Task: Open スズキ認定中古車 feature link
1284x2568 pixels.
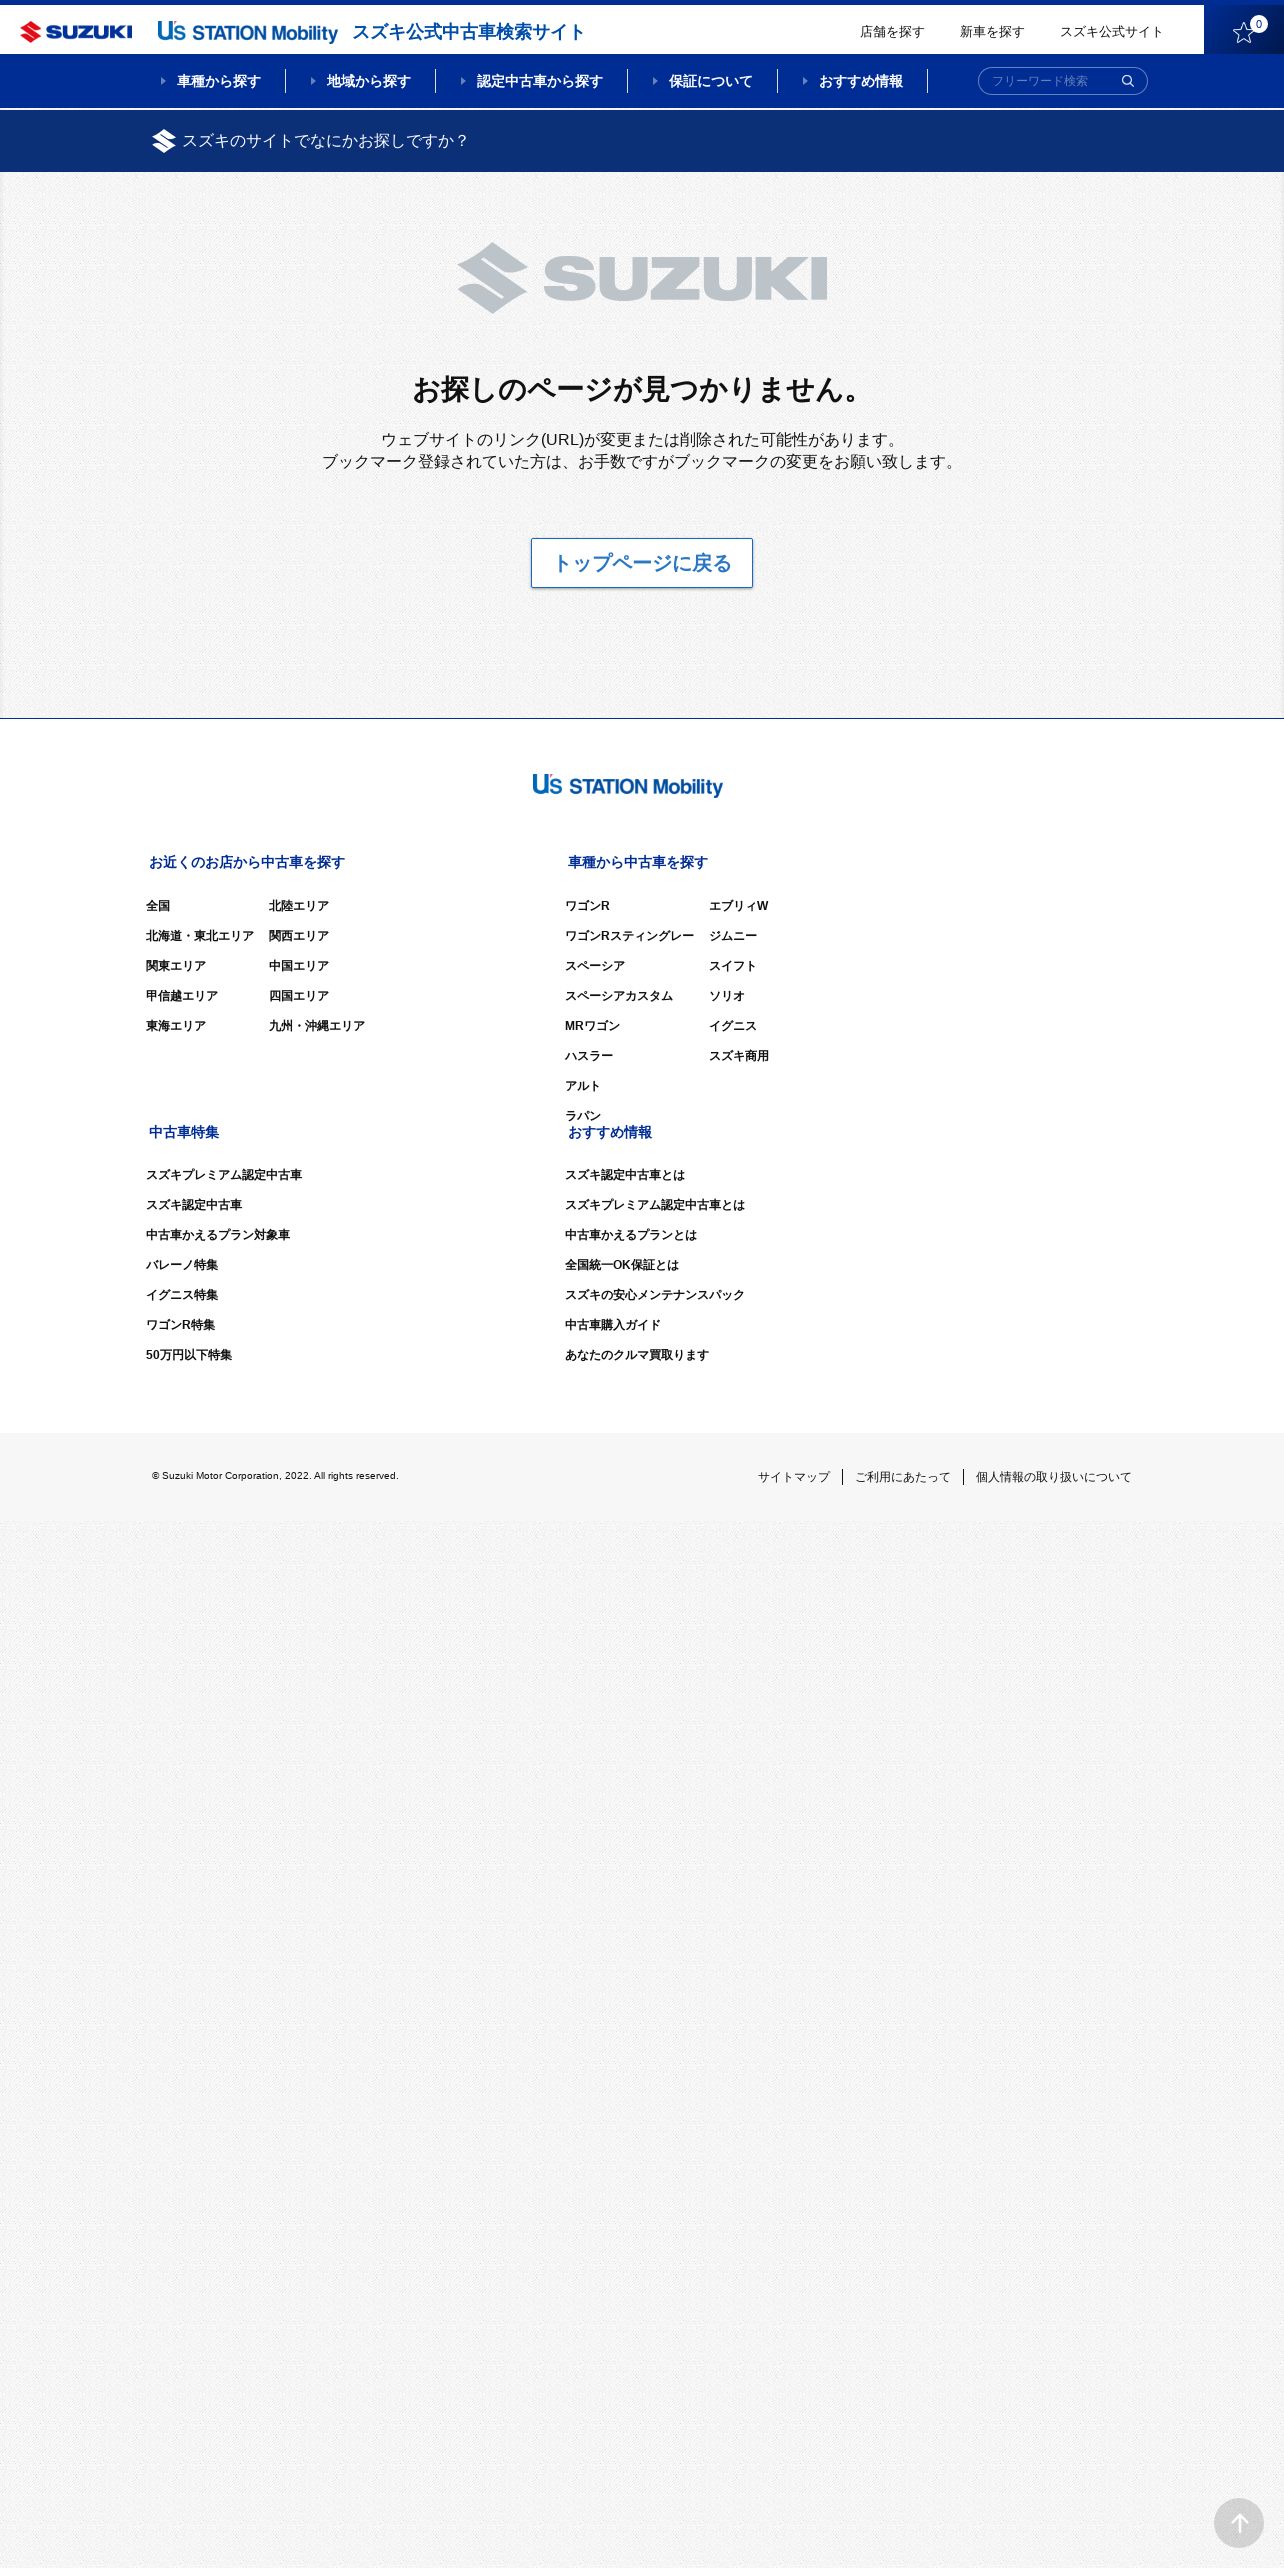Action: 194,1205
